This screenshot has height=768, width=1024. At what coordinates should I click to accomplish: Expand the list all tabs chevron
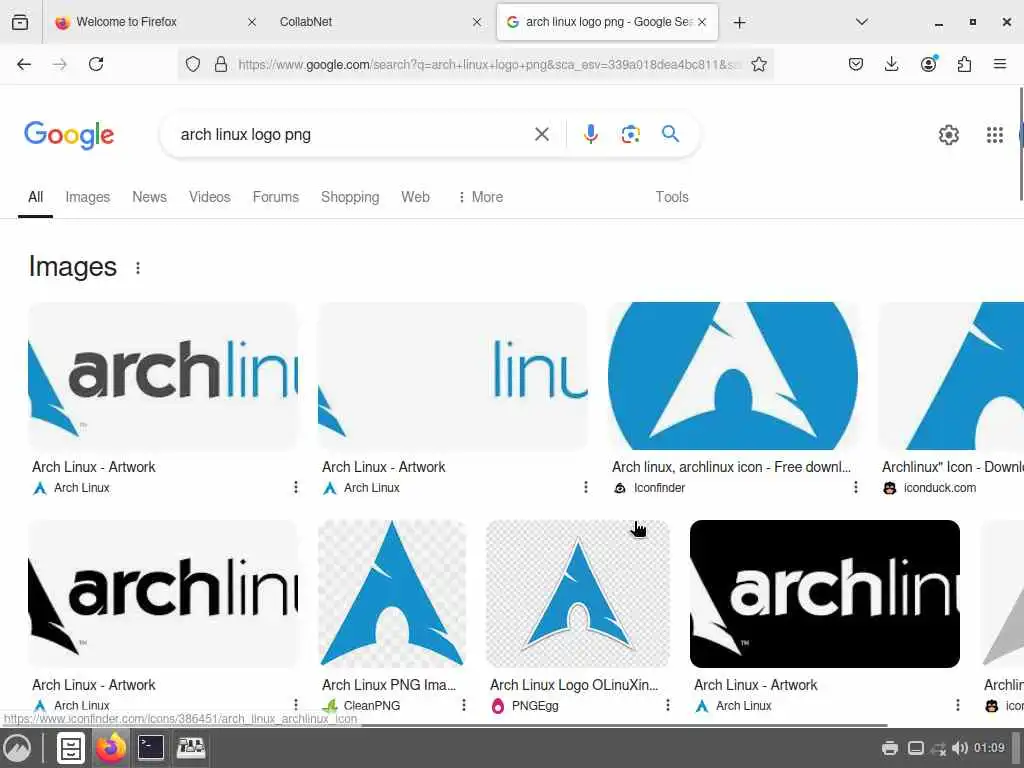tap(861, 22)
